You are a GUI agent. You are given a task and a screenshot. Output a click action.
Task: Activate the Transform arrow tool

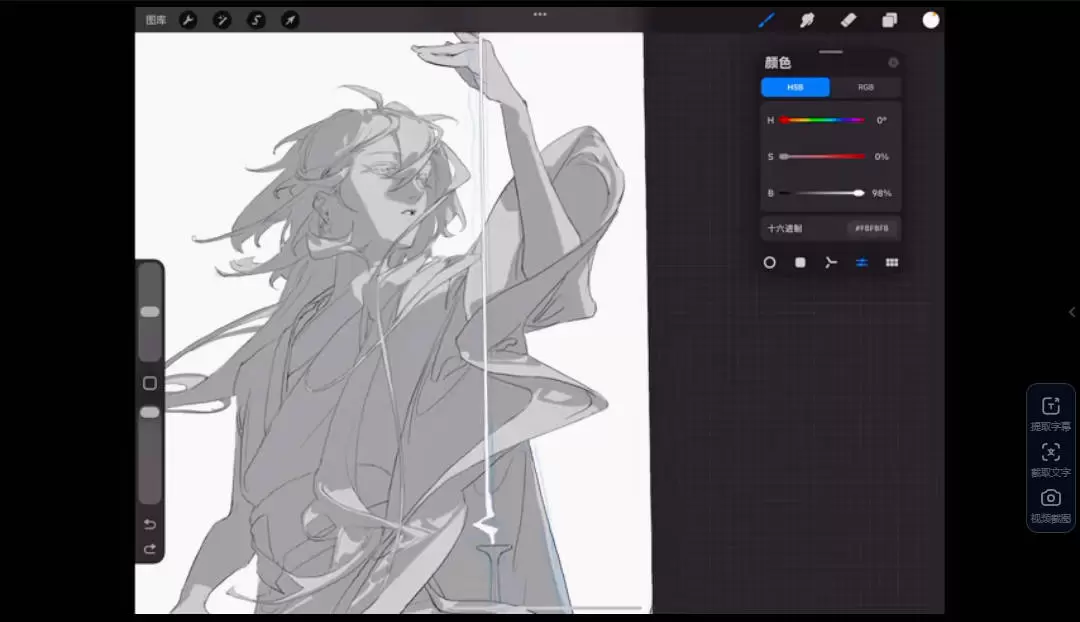point(290,20)
